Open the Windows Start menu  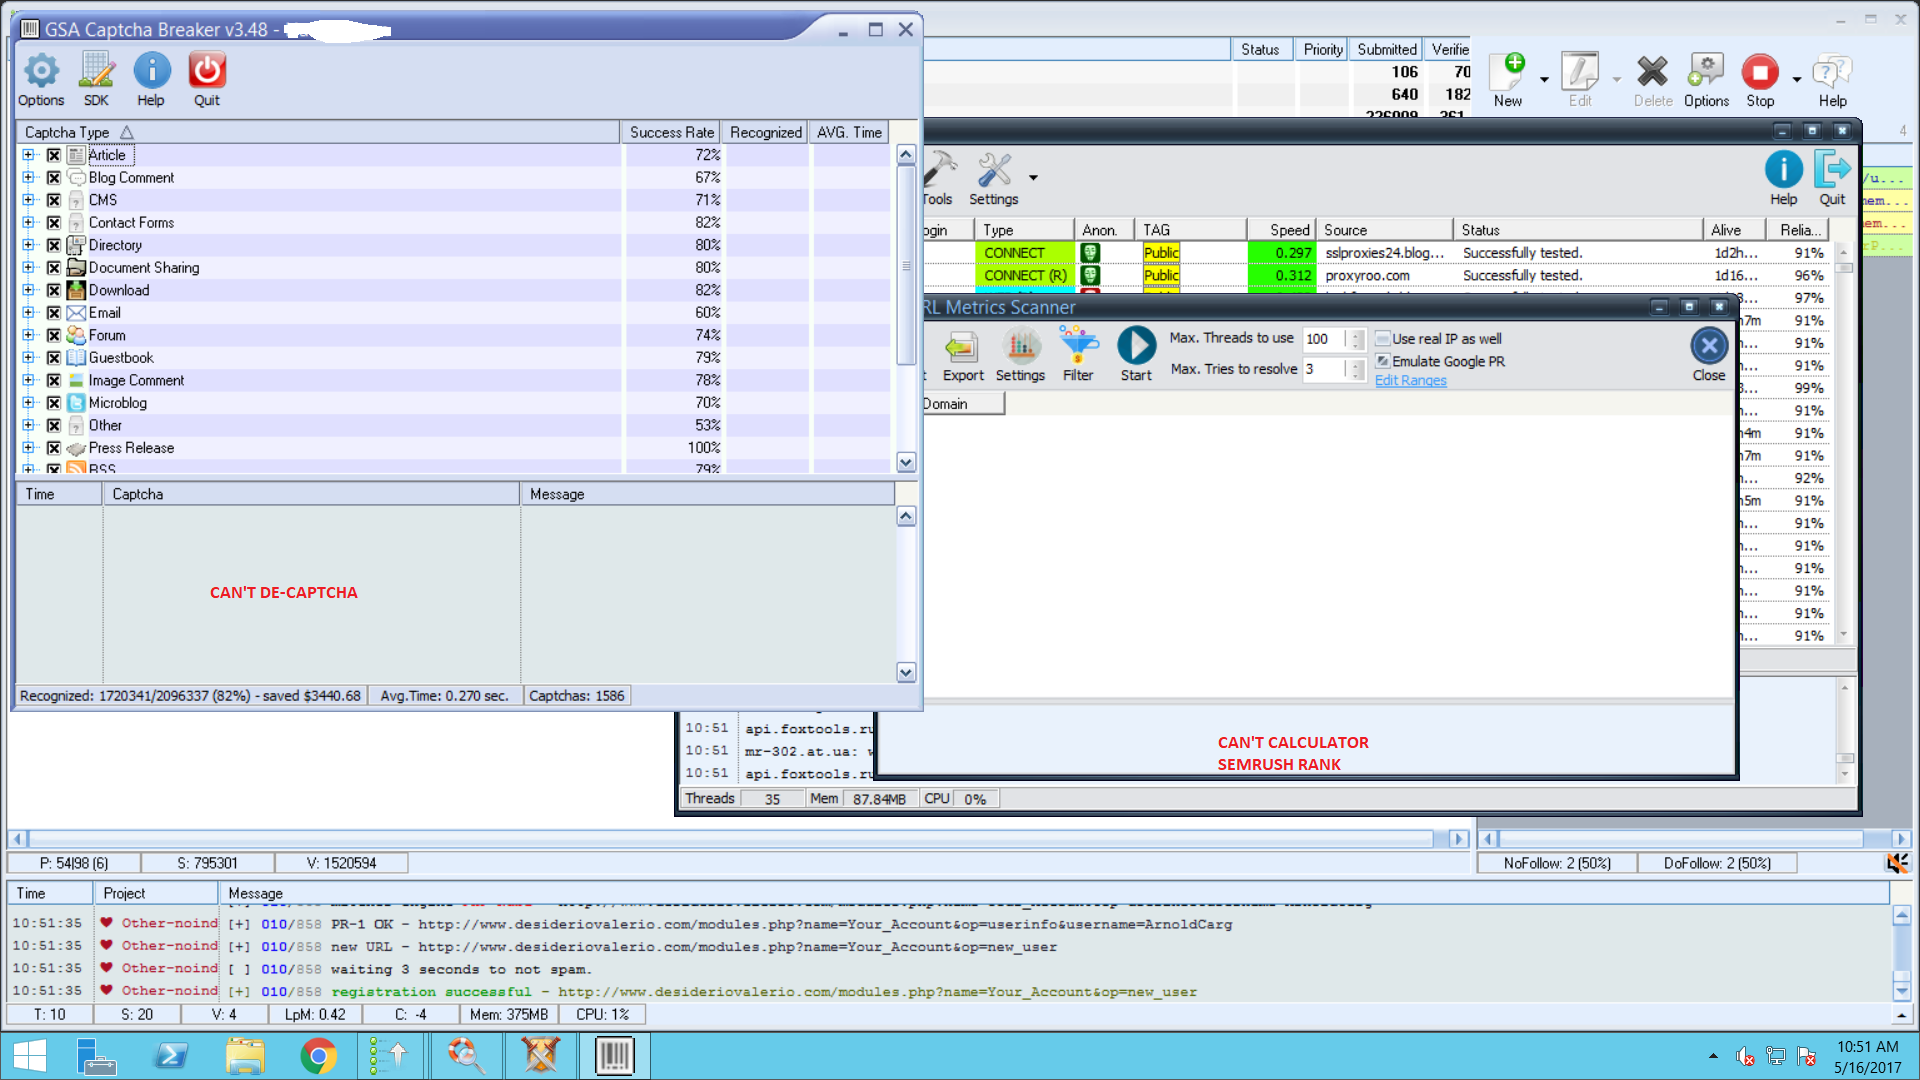[30, 1056]
